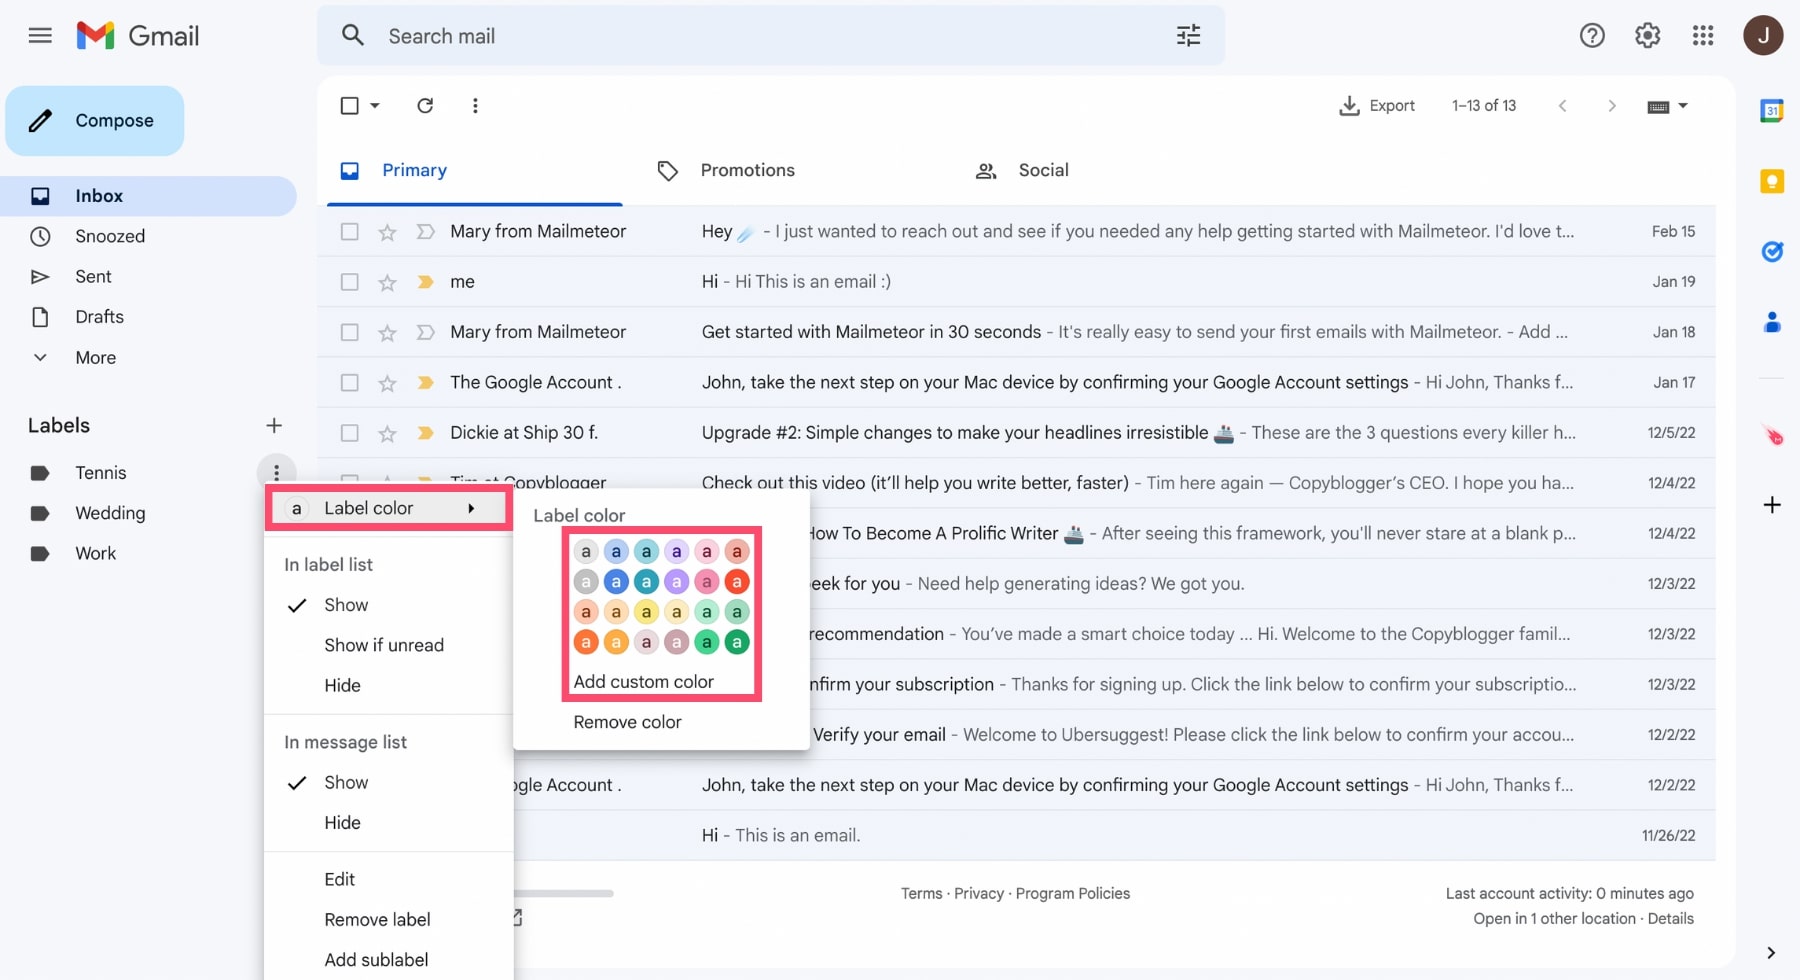The image size is (1800, 980).
Task: Open Mailmeteor add-on in side panel
Action: pyautogui.click(x=1772, y=435)
